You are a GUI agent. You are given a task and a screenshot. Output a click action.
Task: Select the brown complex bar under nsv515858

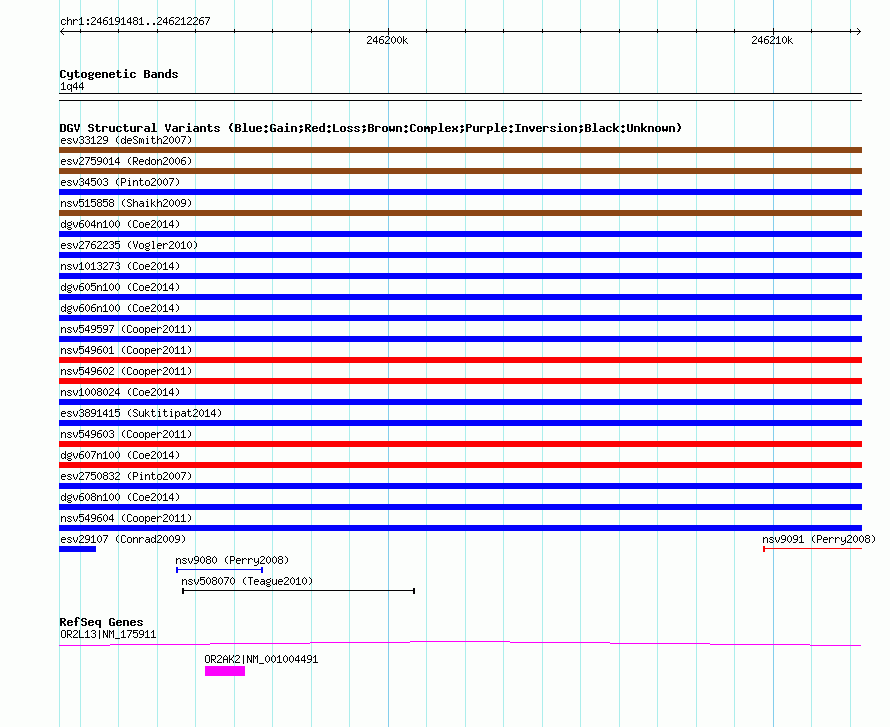coord(460,213)
